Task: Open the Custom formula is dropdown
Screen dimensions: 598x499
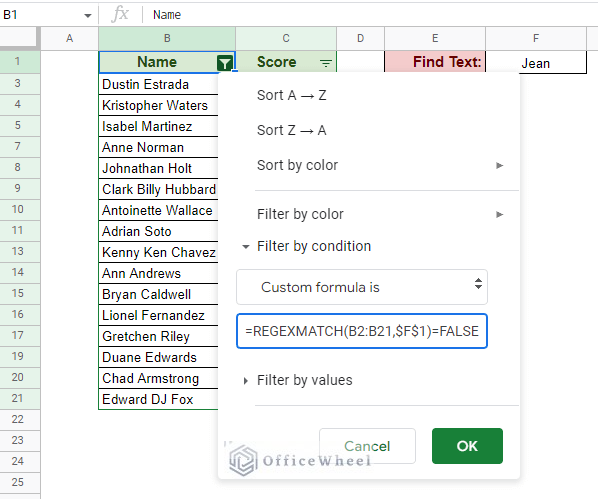Action: [362, 287]
